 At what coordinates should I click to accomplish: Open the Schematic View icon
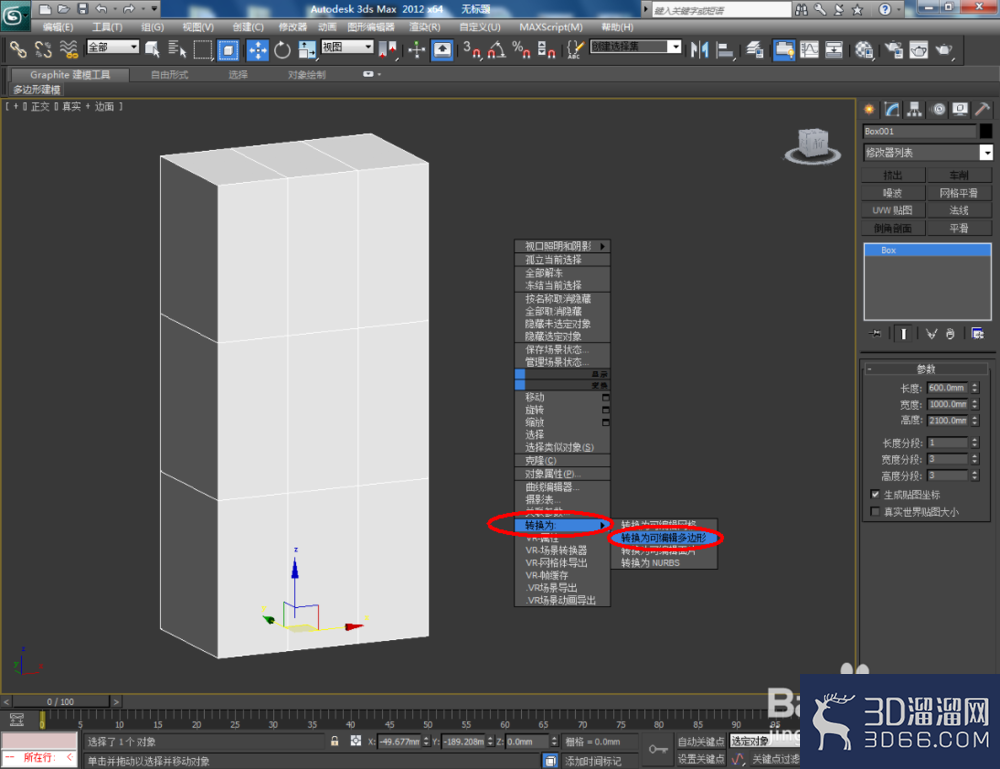tap(834, 49)
